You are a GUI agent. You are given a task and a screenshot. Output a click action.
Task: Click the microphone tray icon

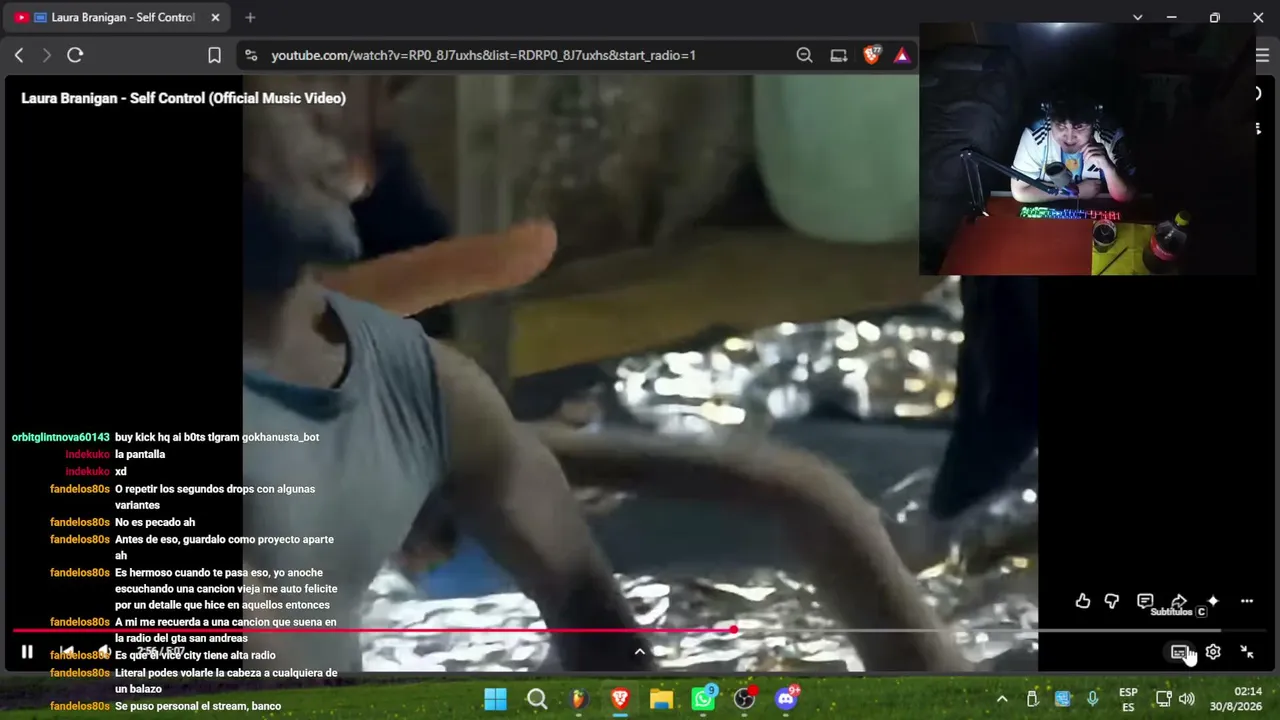pos(1092,699)
